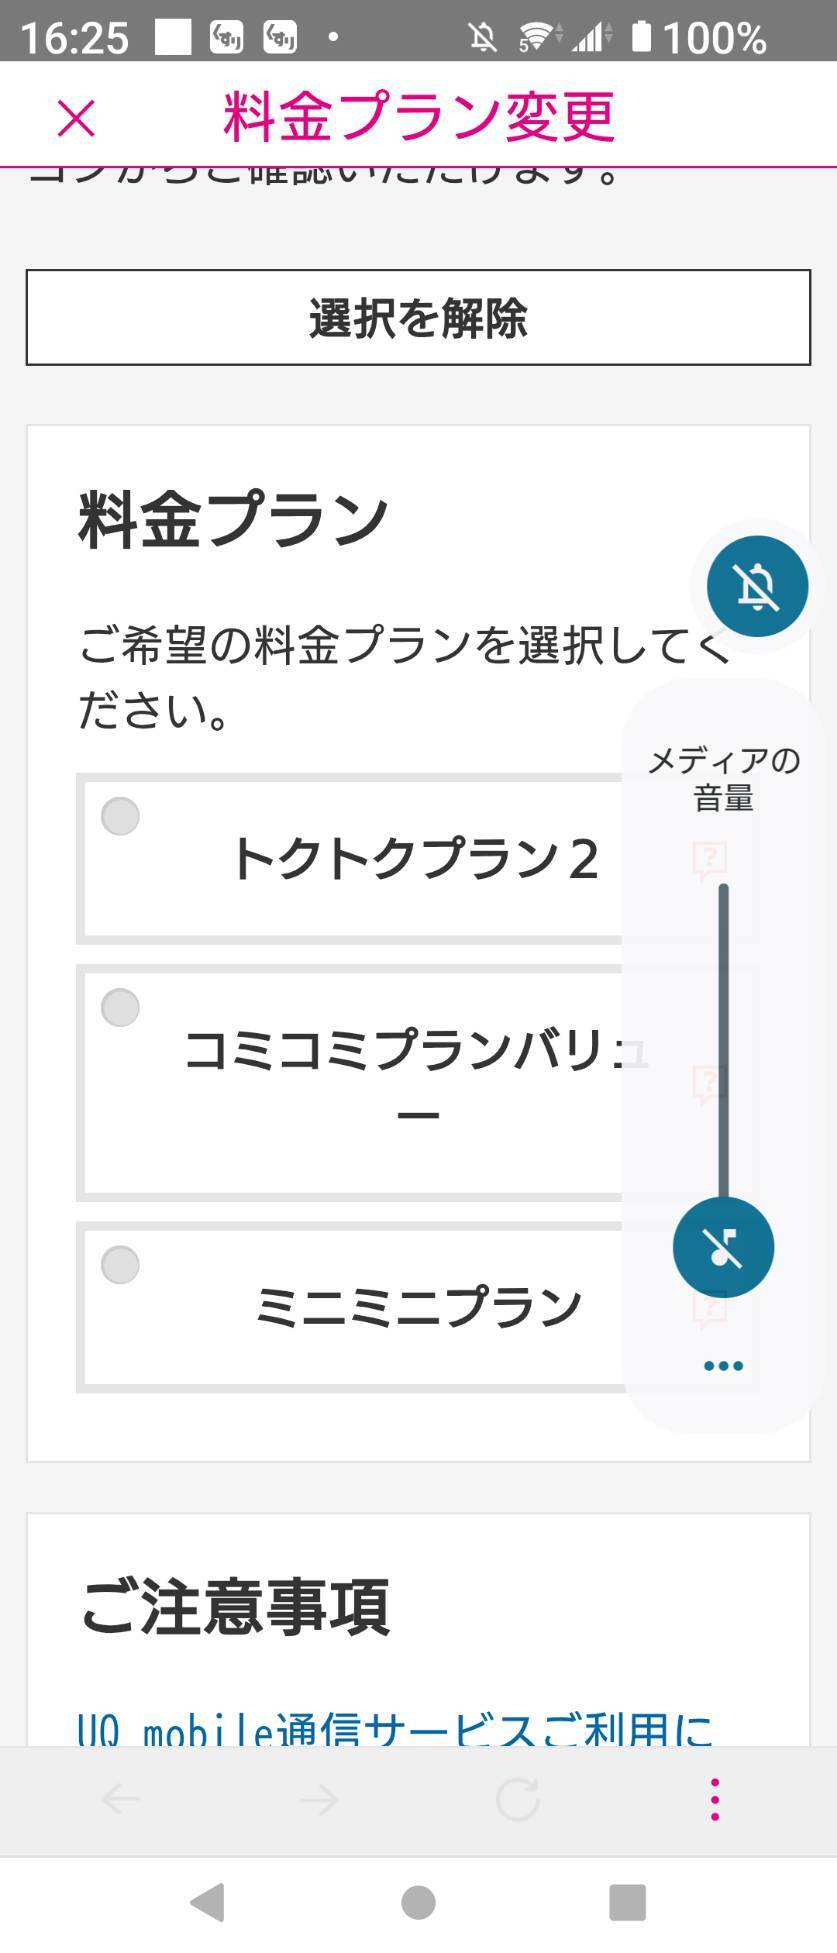
Task: Open Android recent apps square button
Action: (x=627, y=1901)
